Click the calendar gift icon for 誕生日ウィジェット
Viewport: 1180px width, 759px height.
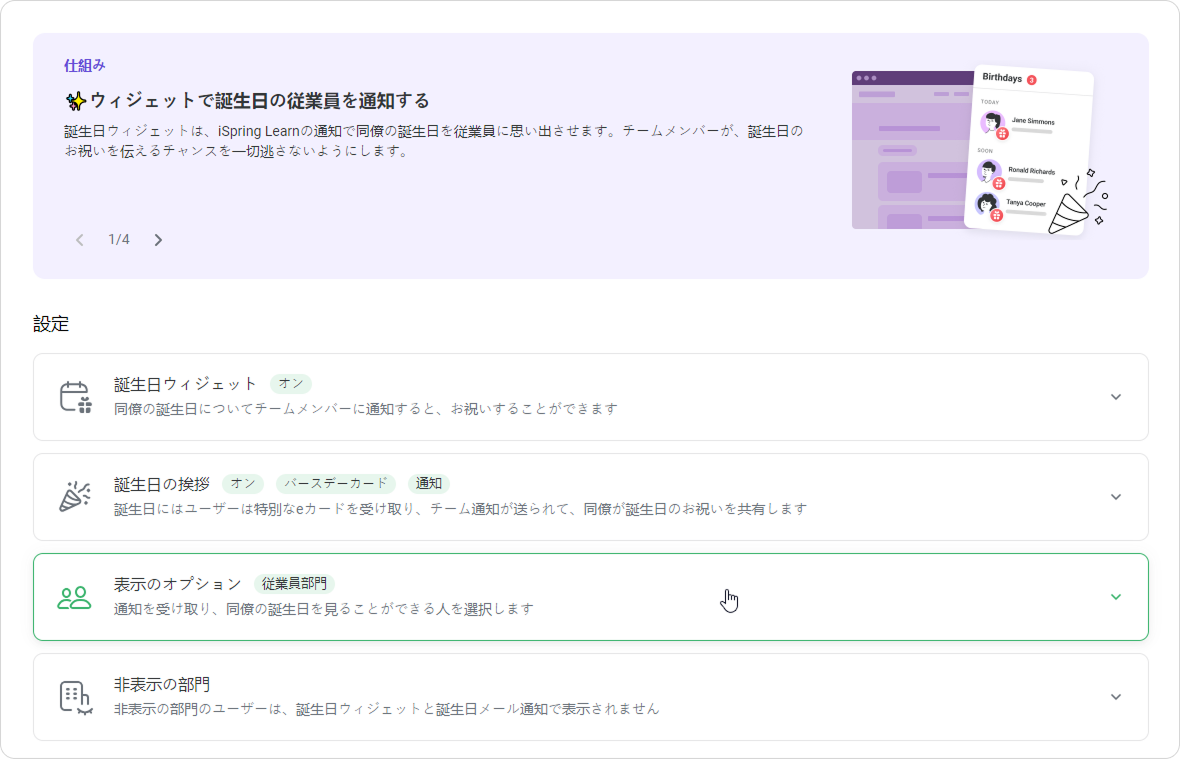75,397
